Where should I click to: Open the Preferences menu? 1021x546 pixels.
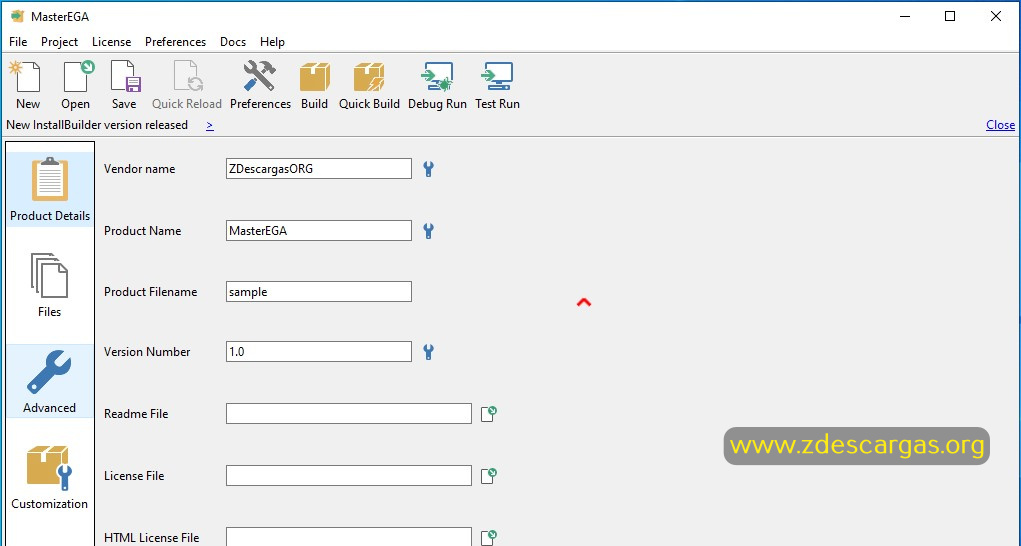(x=175, y=42)
